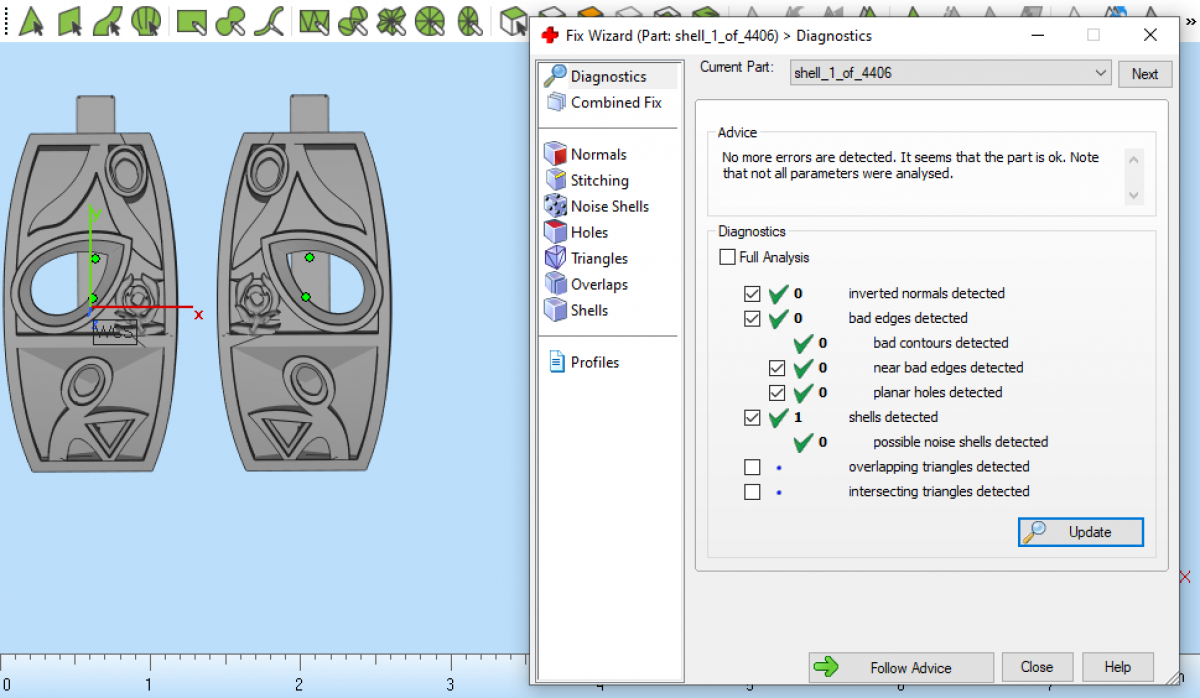Screen dimensions: 1200x698
Task: Uncheck the inverted normals detected checkbox
Action: point(752,294)
